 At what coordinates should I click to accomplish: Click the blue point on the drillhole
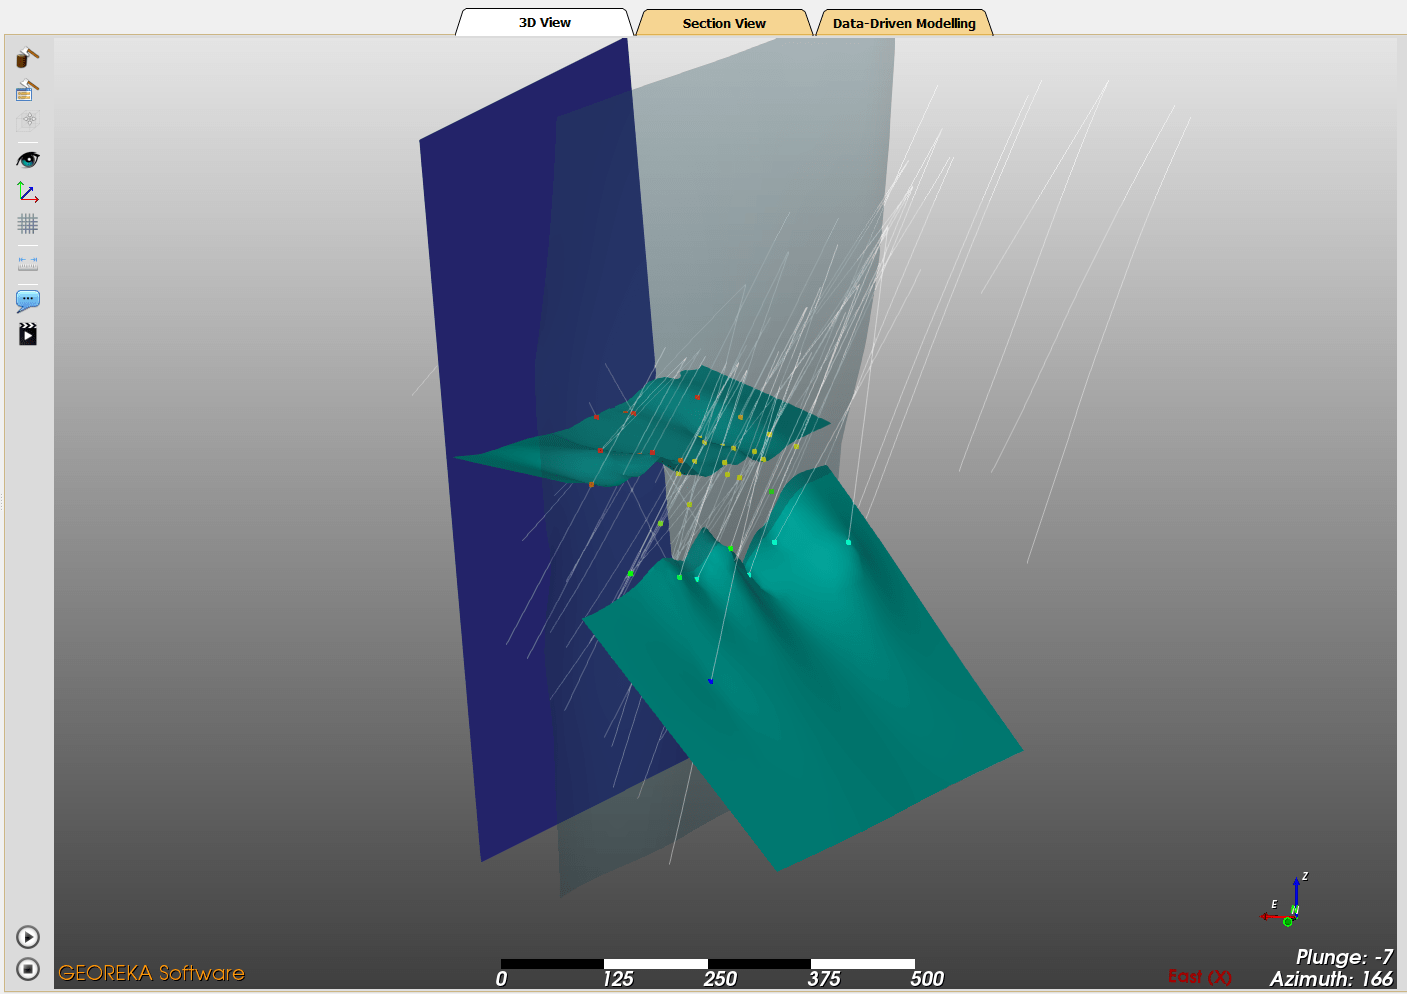pyautogui.click(x=711, y=681)
